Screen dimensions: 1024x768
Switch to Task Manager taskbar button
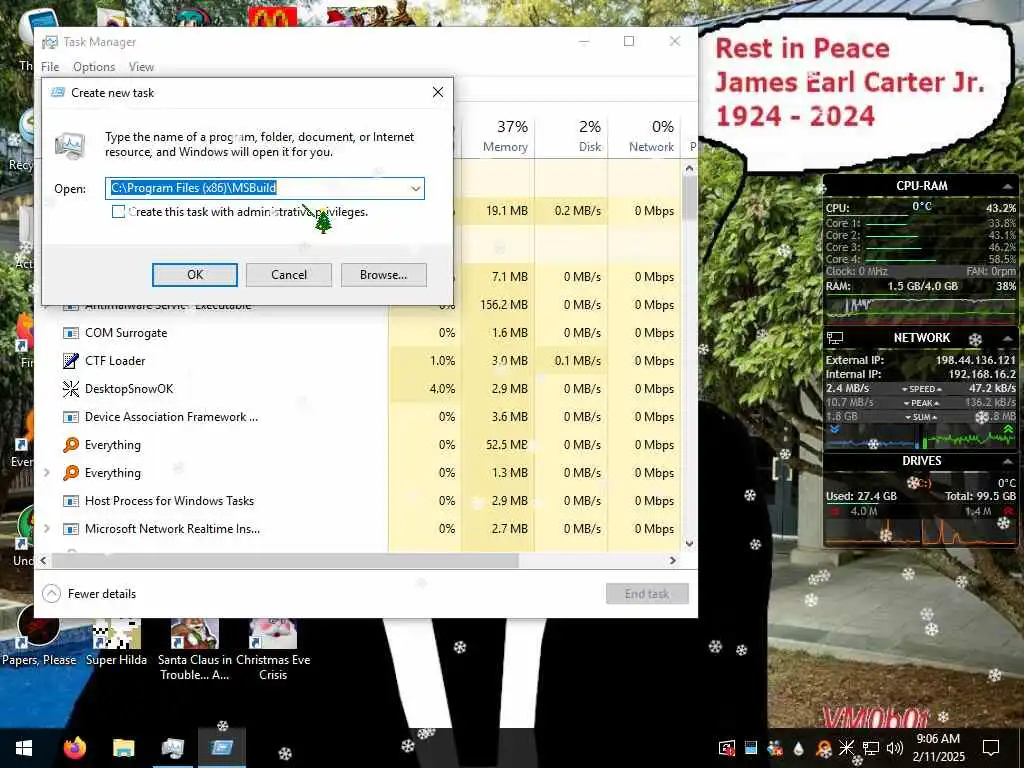click(x=172, y=748)
